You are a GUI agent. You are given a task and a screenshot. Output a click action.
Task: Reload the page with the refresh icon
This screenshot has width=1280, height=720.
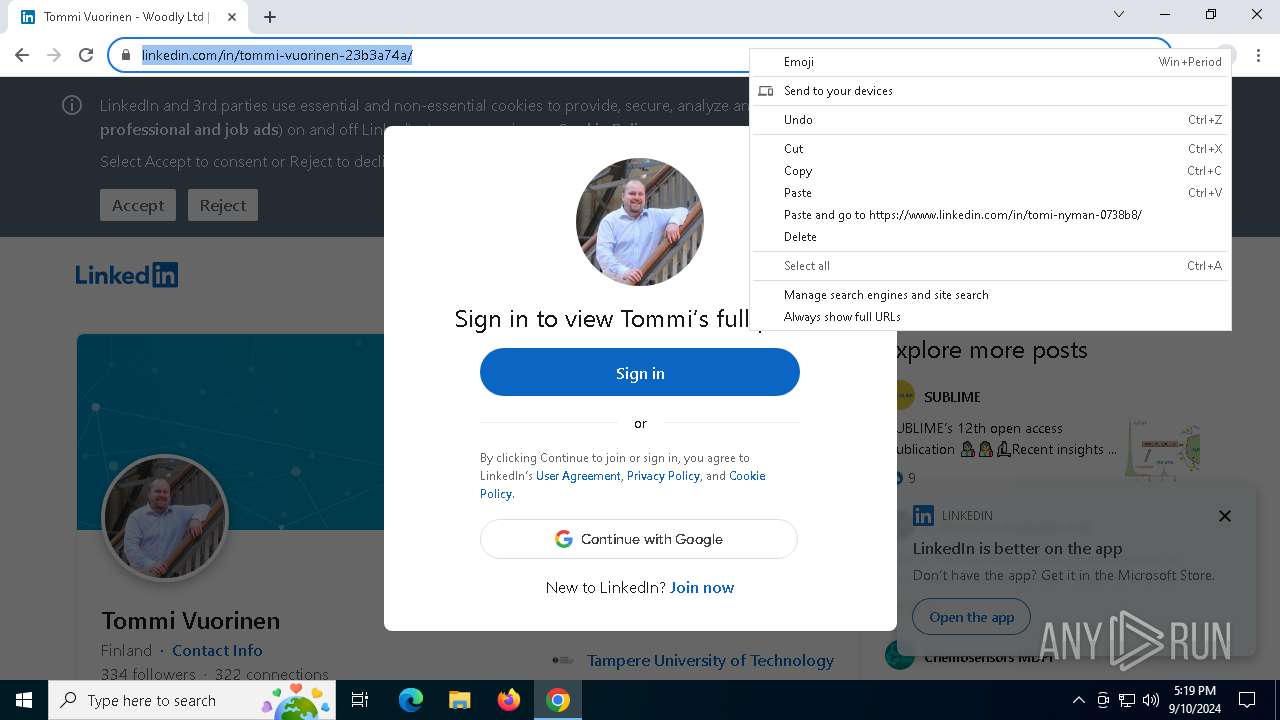tap(86, 55)
